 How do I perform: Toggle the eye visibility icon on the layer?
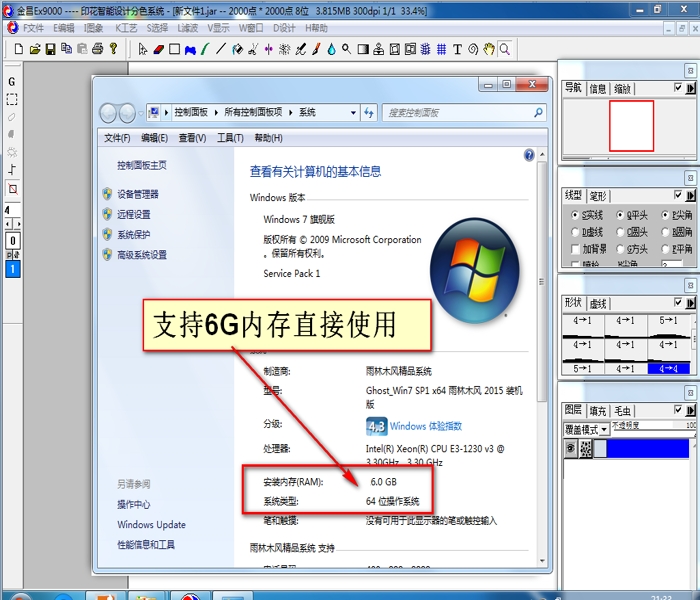click(570, 448)
